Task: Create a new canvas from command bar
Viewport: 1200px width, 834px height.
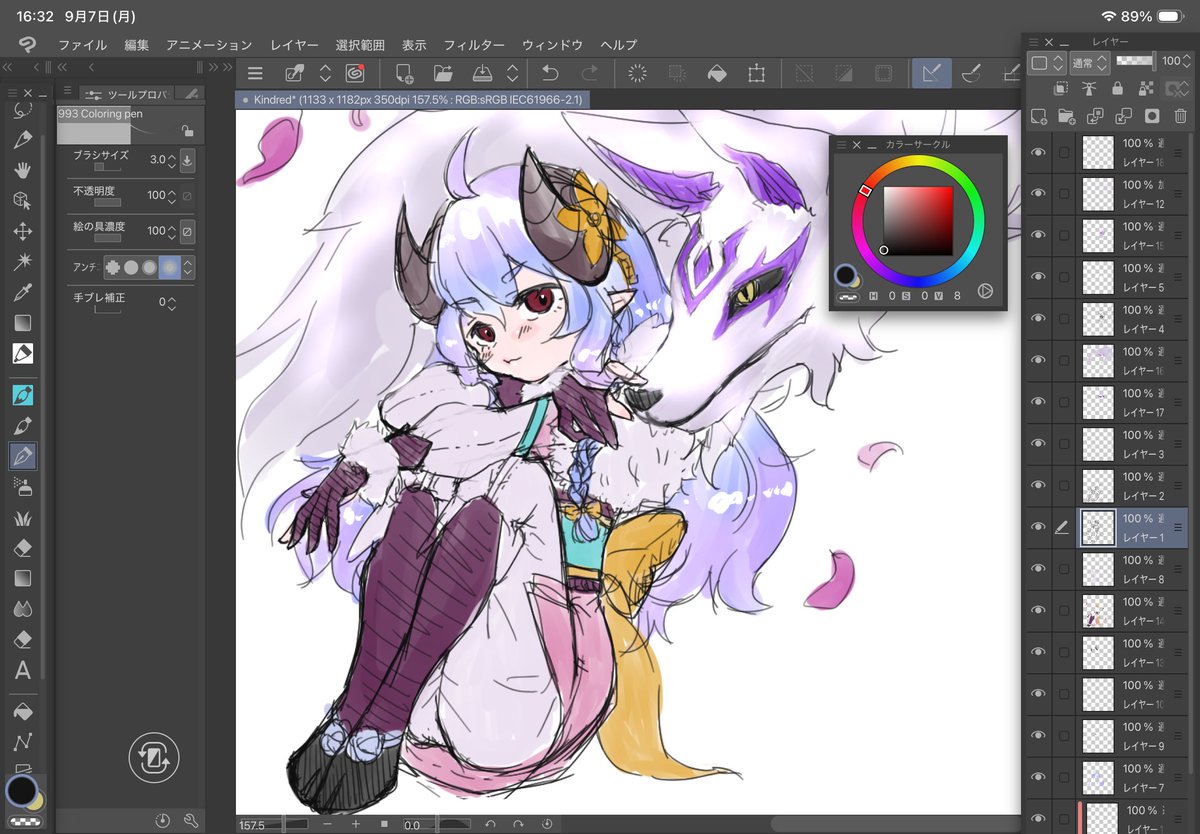Action: pyautogui.click(x=404, y=73)
